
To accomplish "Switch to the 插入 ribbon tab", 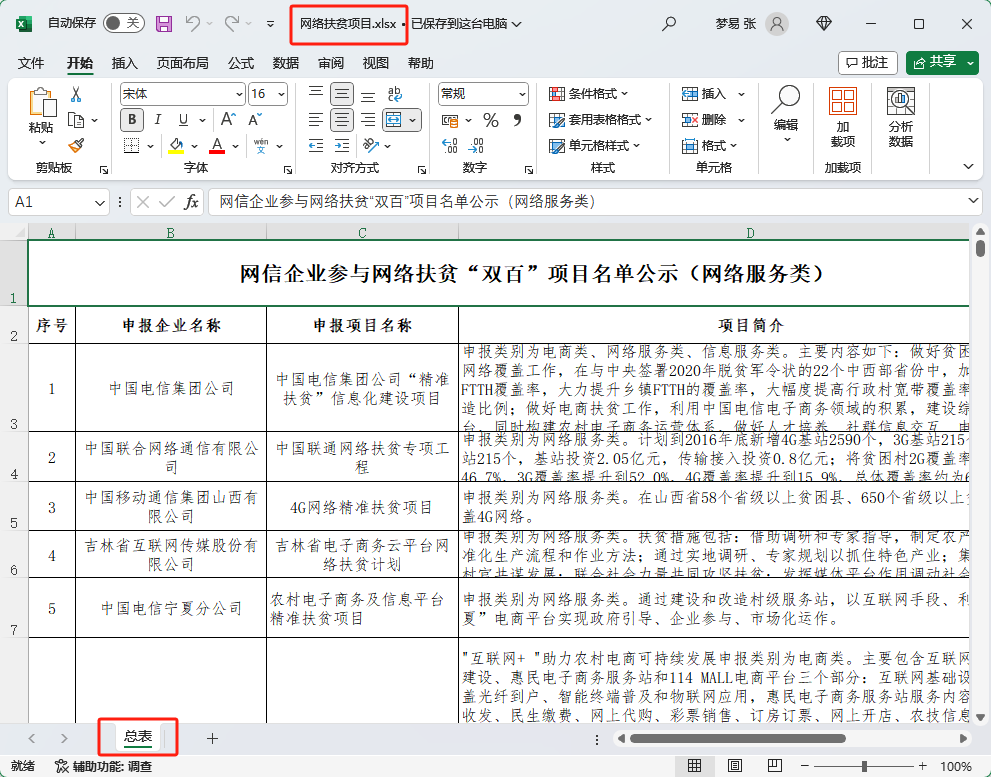I will pyautogui.click(x=126, y=62).
